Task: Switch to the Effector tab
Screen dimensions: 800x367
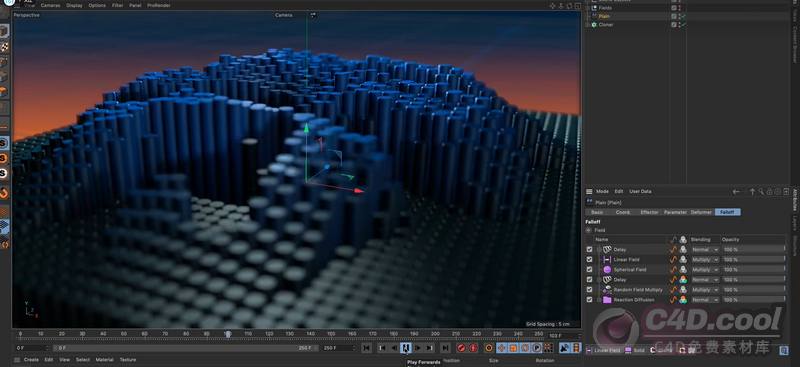Action: [x=649, y=212]
